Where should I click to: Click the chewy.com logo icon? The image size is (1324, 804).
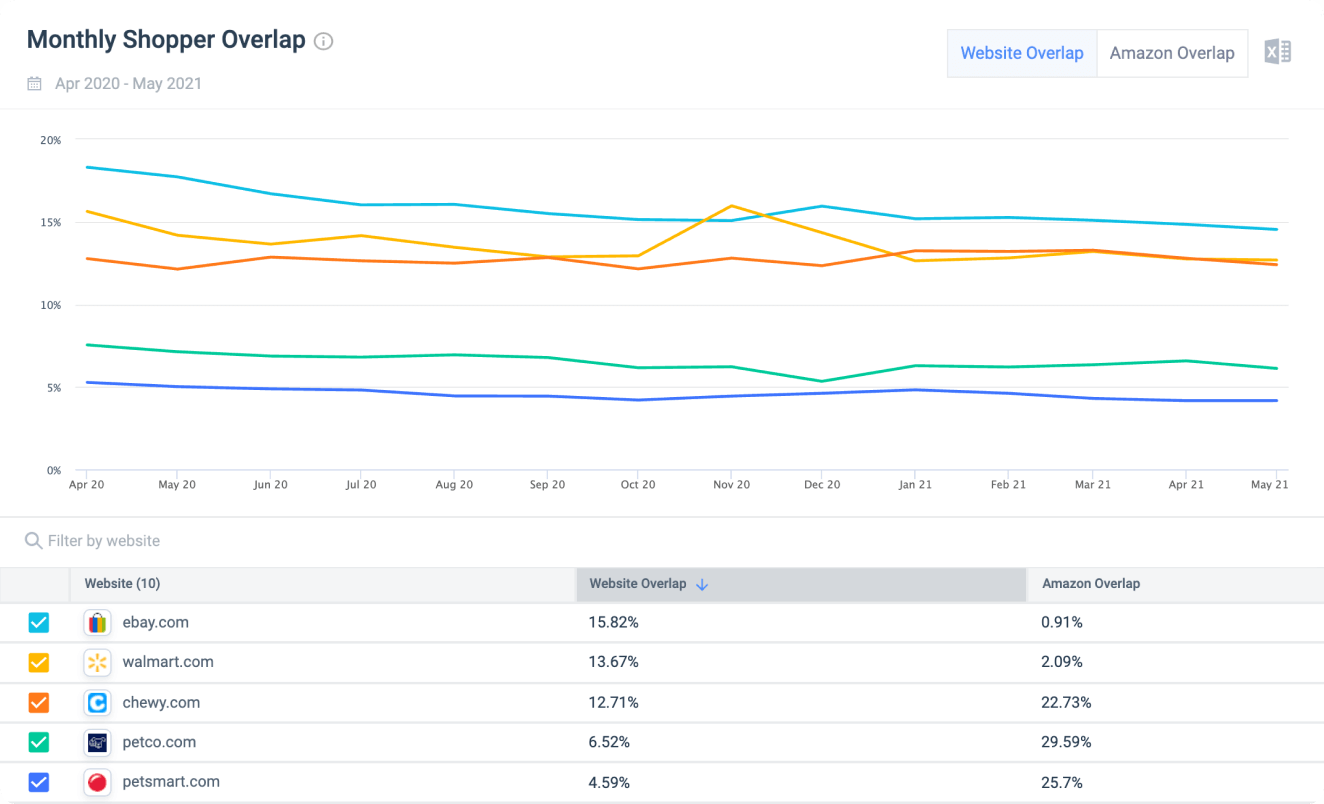point(97,703)
